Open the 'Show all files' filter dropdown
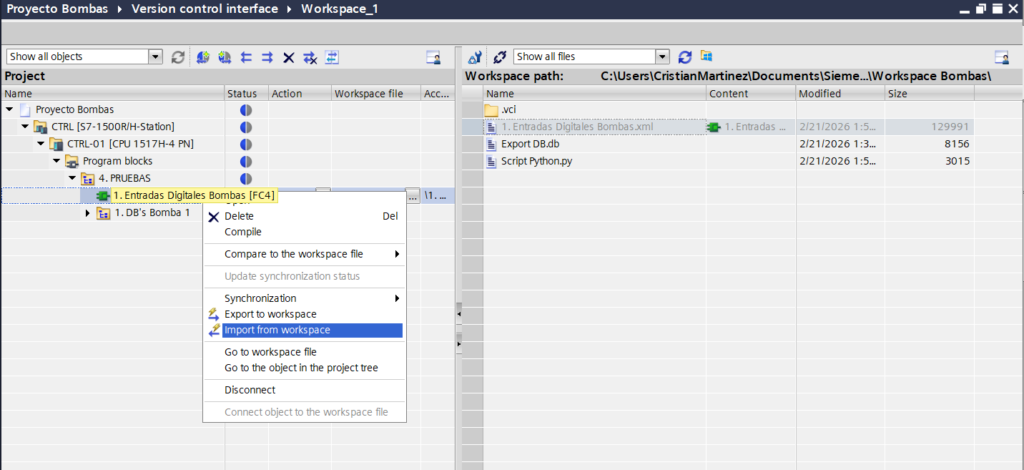This screenshot has height=470, width=1024. [x=662, y=57]
